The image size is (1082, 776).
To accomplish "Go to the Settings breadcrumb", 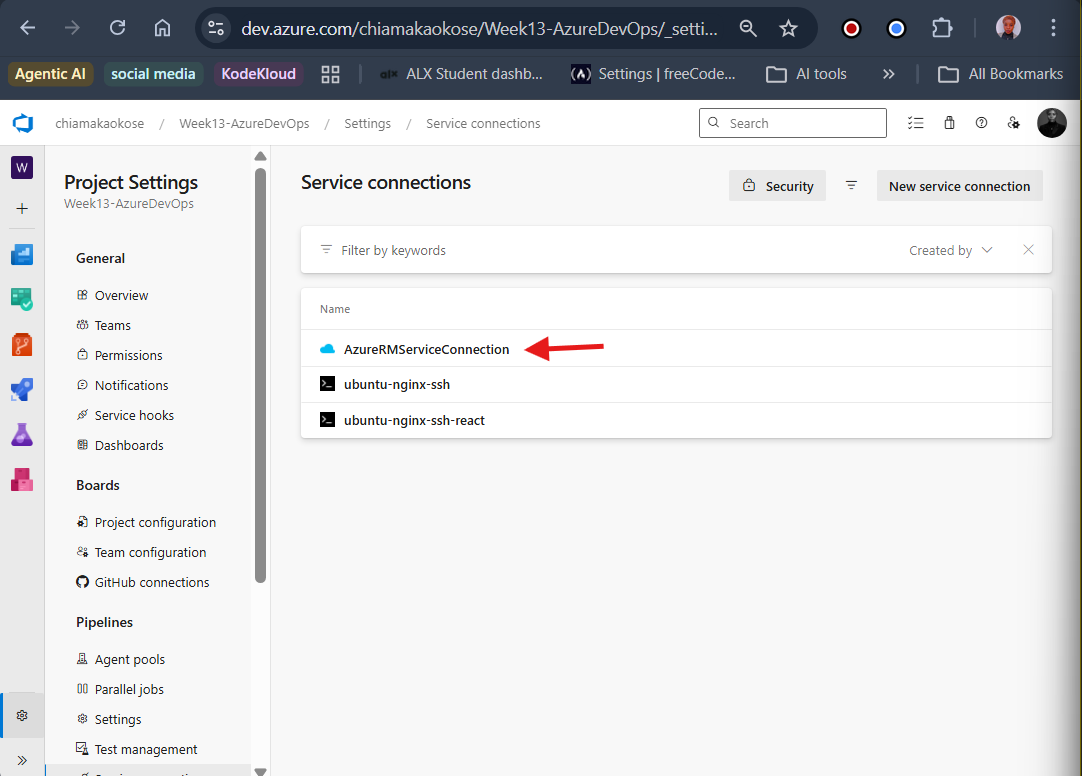I will (367, 123).
